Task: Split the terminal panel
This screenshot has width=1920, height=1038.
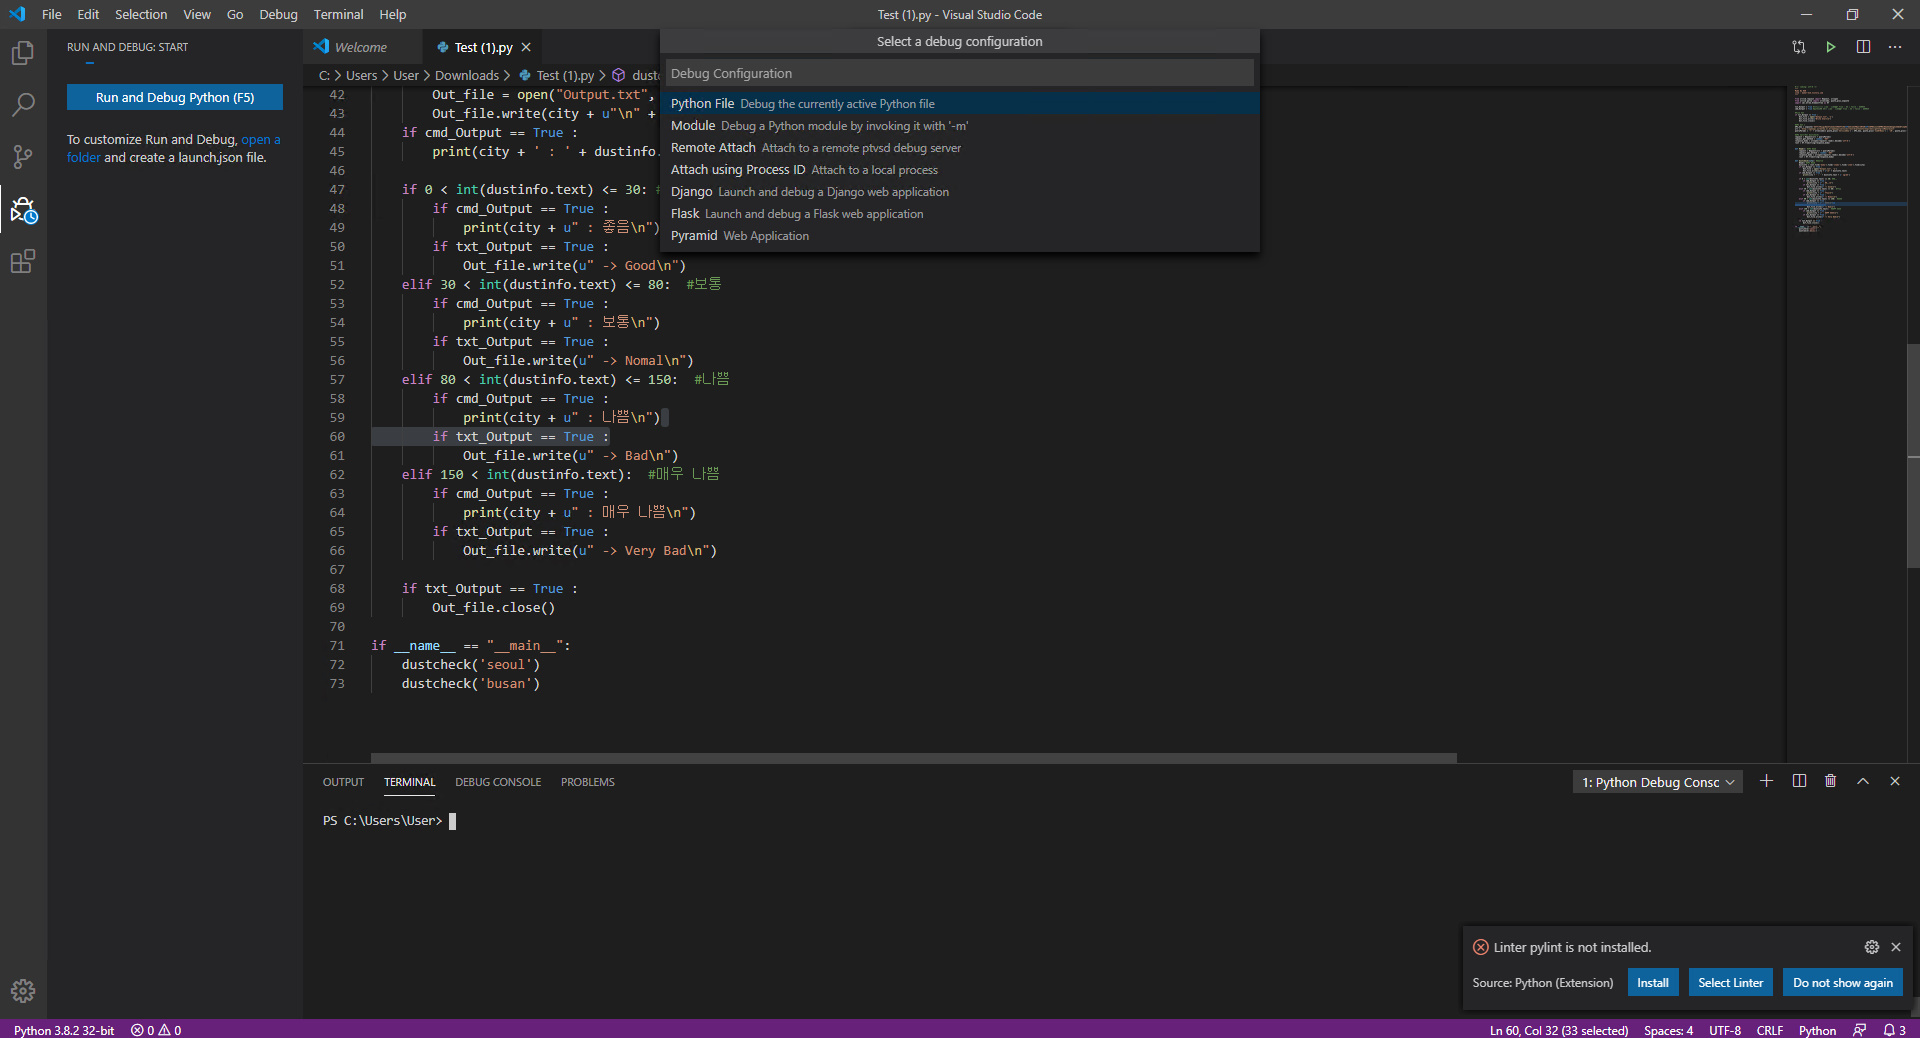Action: click(x=1799, y=781)
